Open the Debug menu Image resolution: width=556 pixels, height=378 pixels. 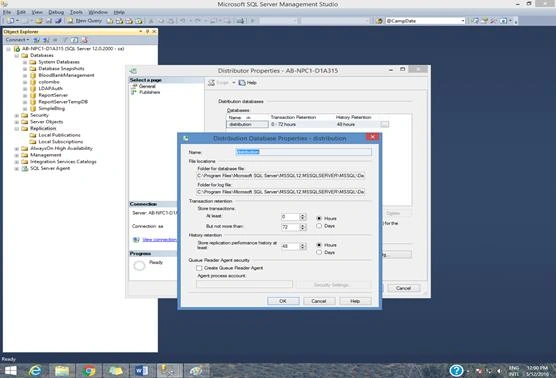click(x=56, y=12)
